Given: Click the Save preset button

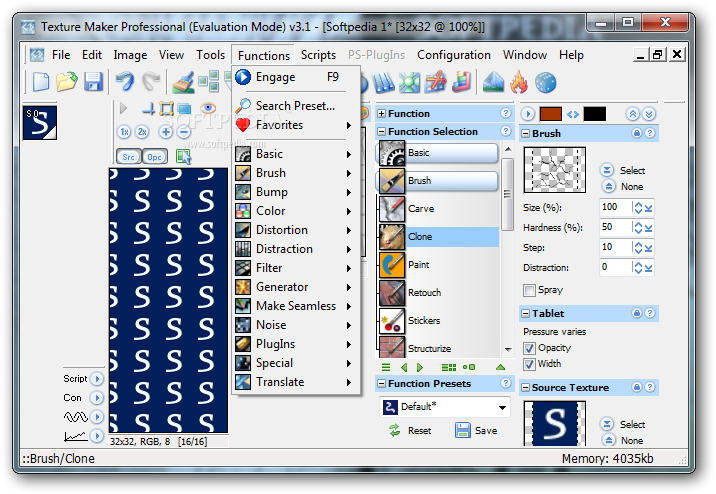Looking at the screenshot, I should [x=476, y=431].
